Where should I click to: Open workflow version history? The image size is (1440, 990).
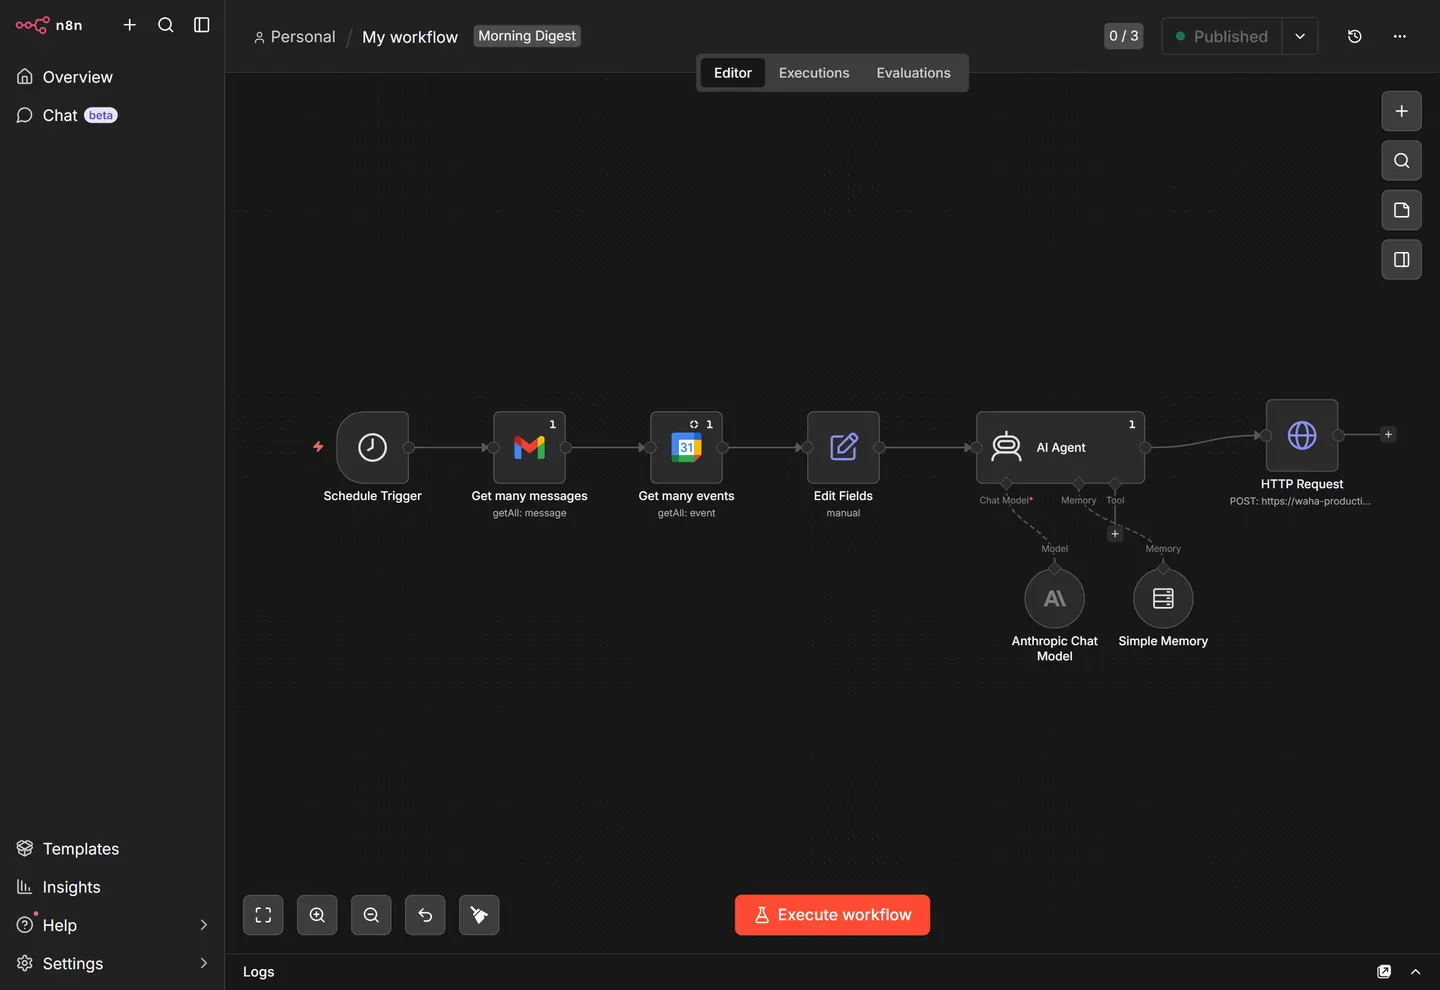1355,36
